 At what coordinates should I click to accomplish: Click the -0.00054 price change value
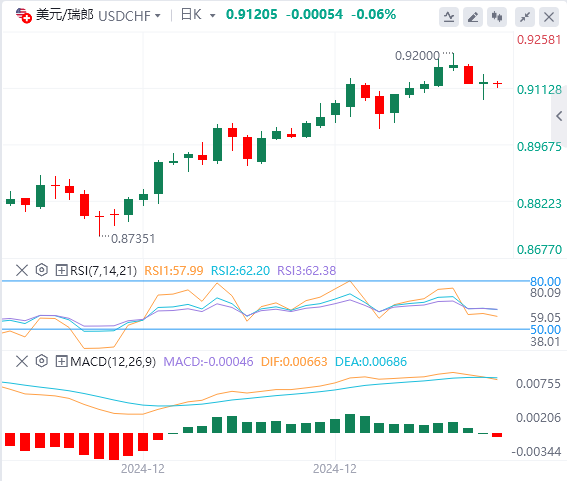[314, 14]
